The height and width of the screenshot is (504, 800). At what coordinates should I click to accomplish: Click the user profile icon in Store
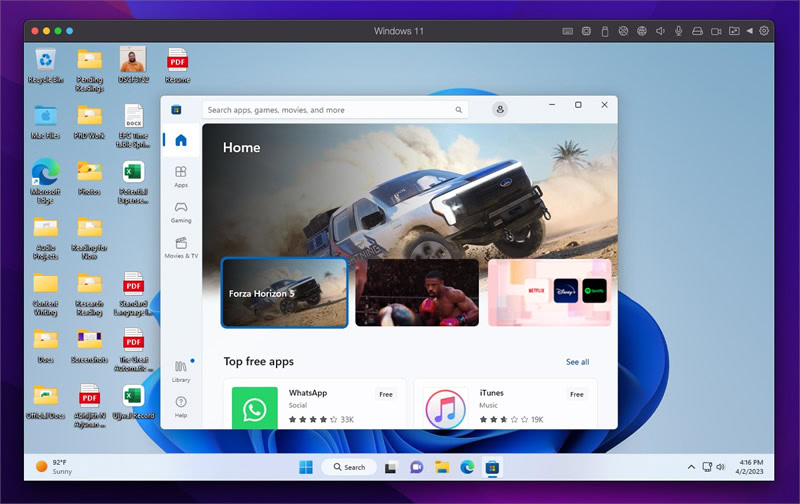(x=499, y=109)
